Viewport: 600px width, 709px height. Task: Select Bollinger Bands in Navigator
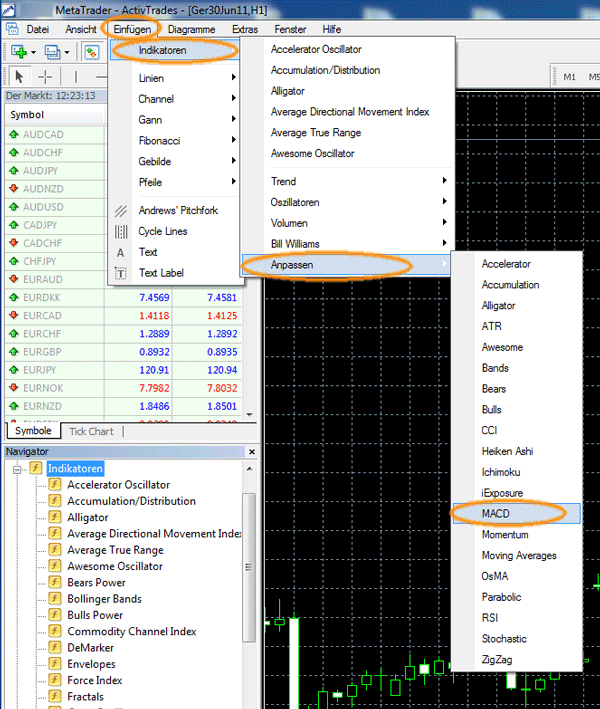[x=104, y=599]
